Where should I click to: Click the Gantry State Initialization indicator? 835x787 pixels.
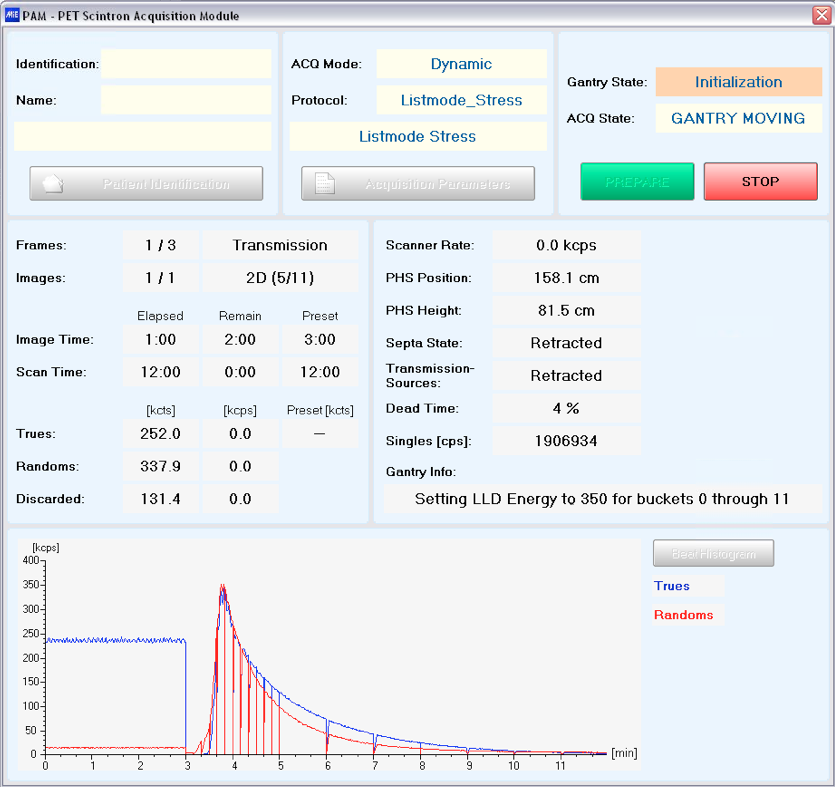click(738, 82)
